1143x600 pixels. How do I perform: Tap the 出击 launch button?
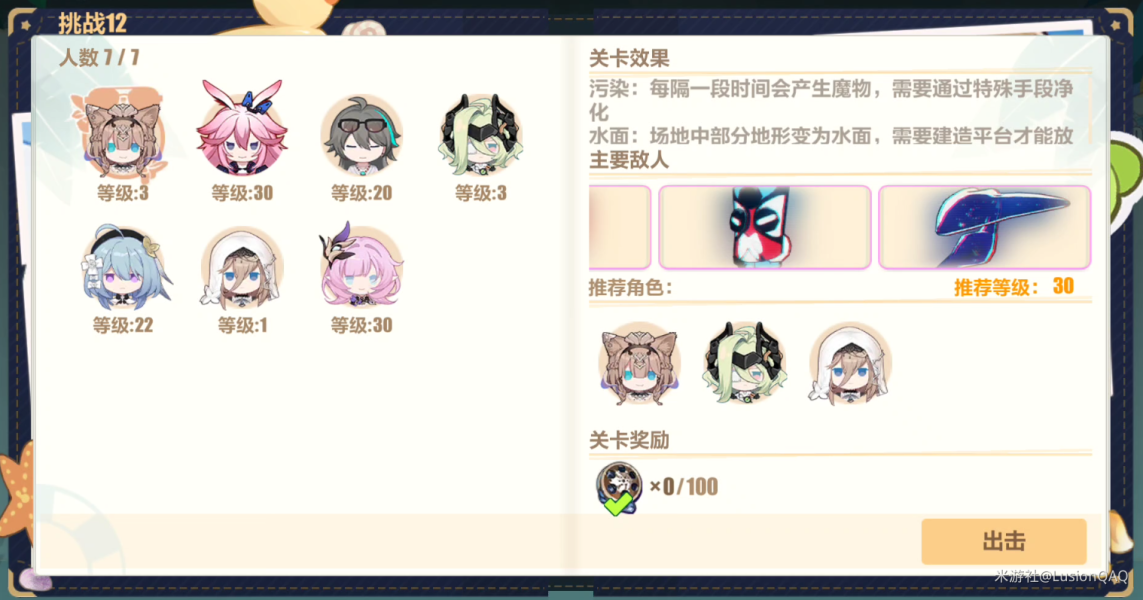tap(1004, 541)
